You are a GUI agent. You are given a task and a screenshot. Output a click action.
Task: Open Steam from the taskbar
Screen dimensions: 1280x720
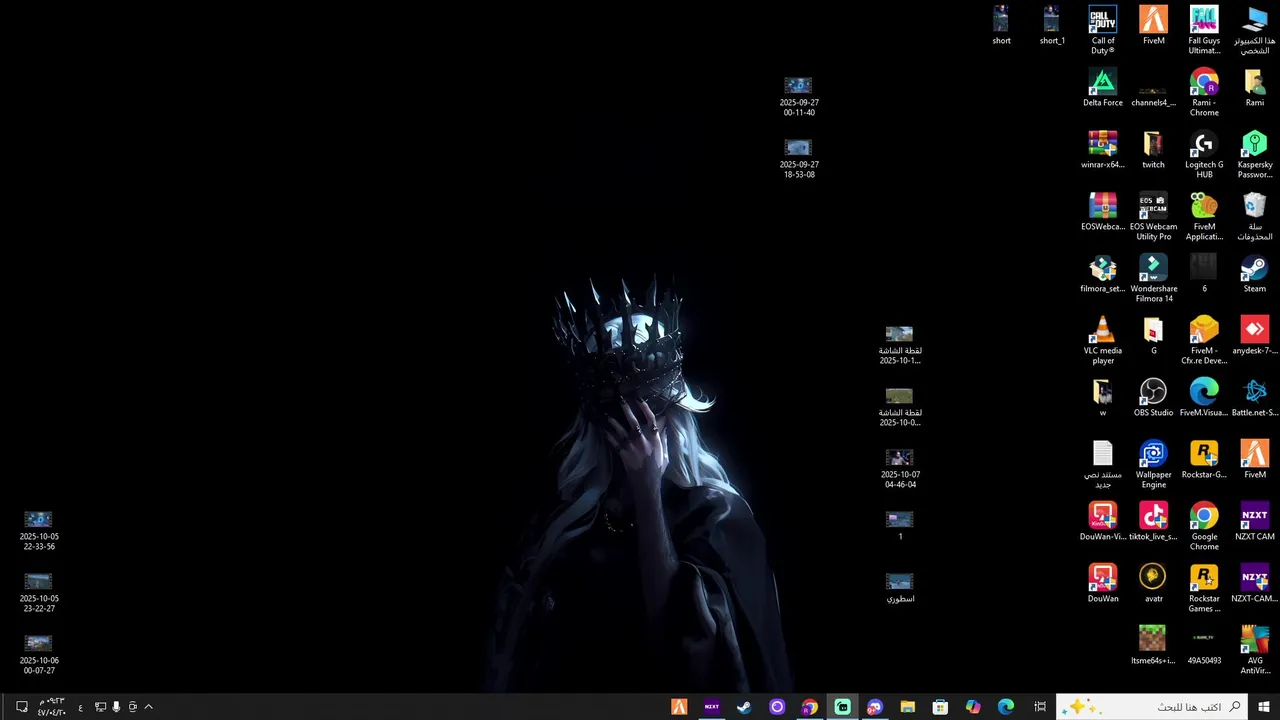744,707
